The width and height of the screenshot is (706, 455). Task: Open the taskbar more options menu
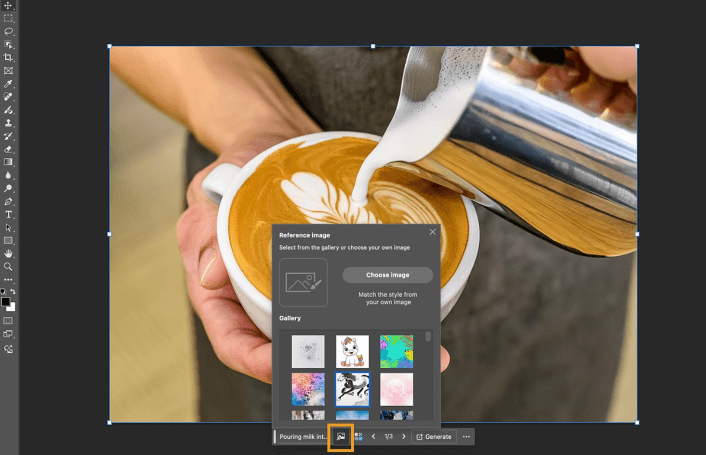466,437
